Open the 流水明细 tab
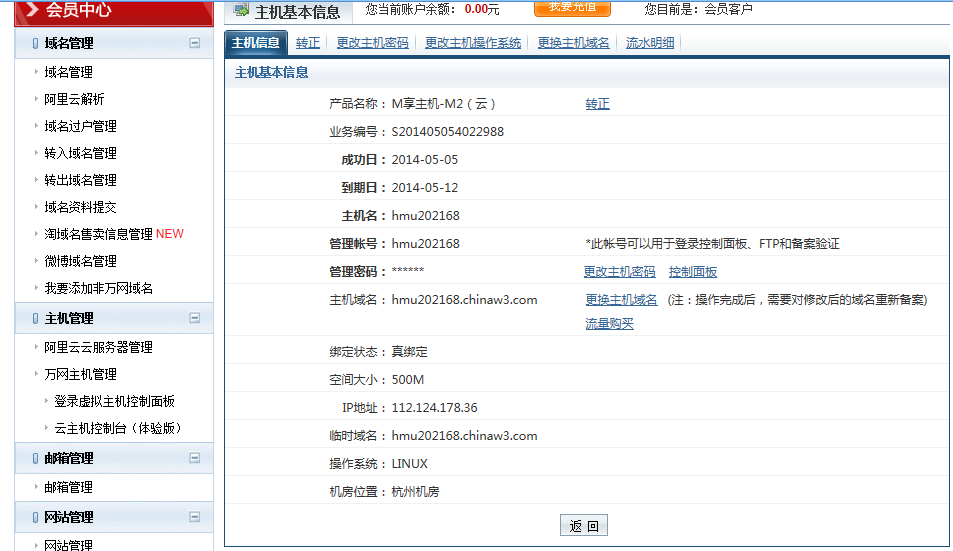The image size is (953, 551). point(650,43)
